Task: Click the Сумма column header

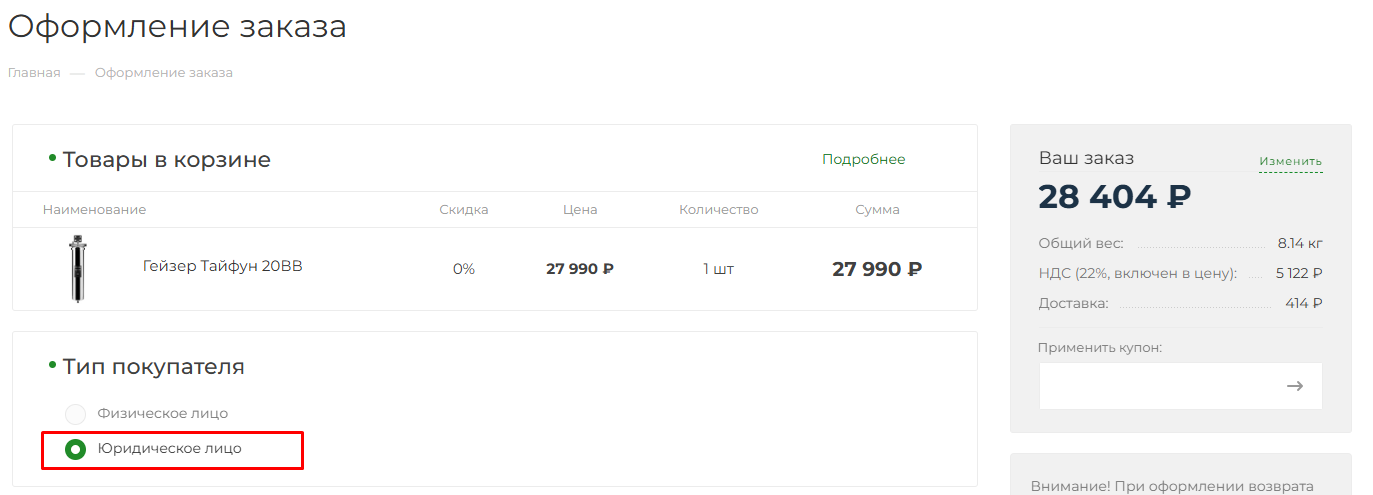Action: (877, 210)
